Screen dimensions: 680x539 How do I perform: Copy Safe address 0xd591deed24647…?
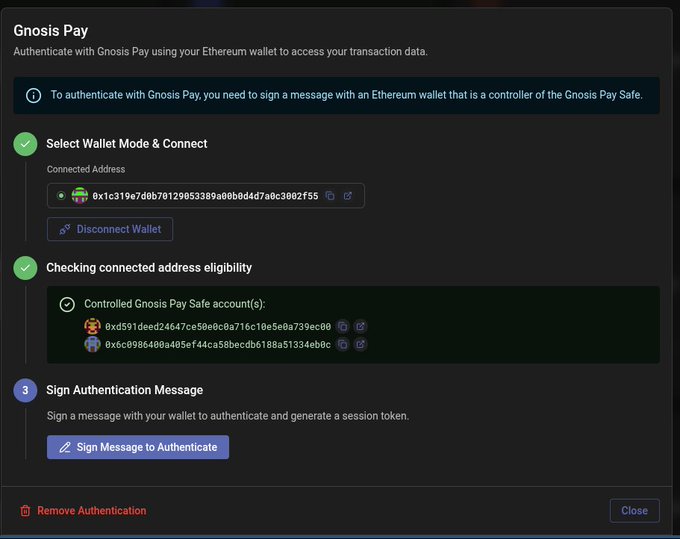click(343, 326)
